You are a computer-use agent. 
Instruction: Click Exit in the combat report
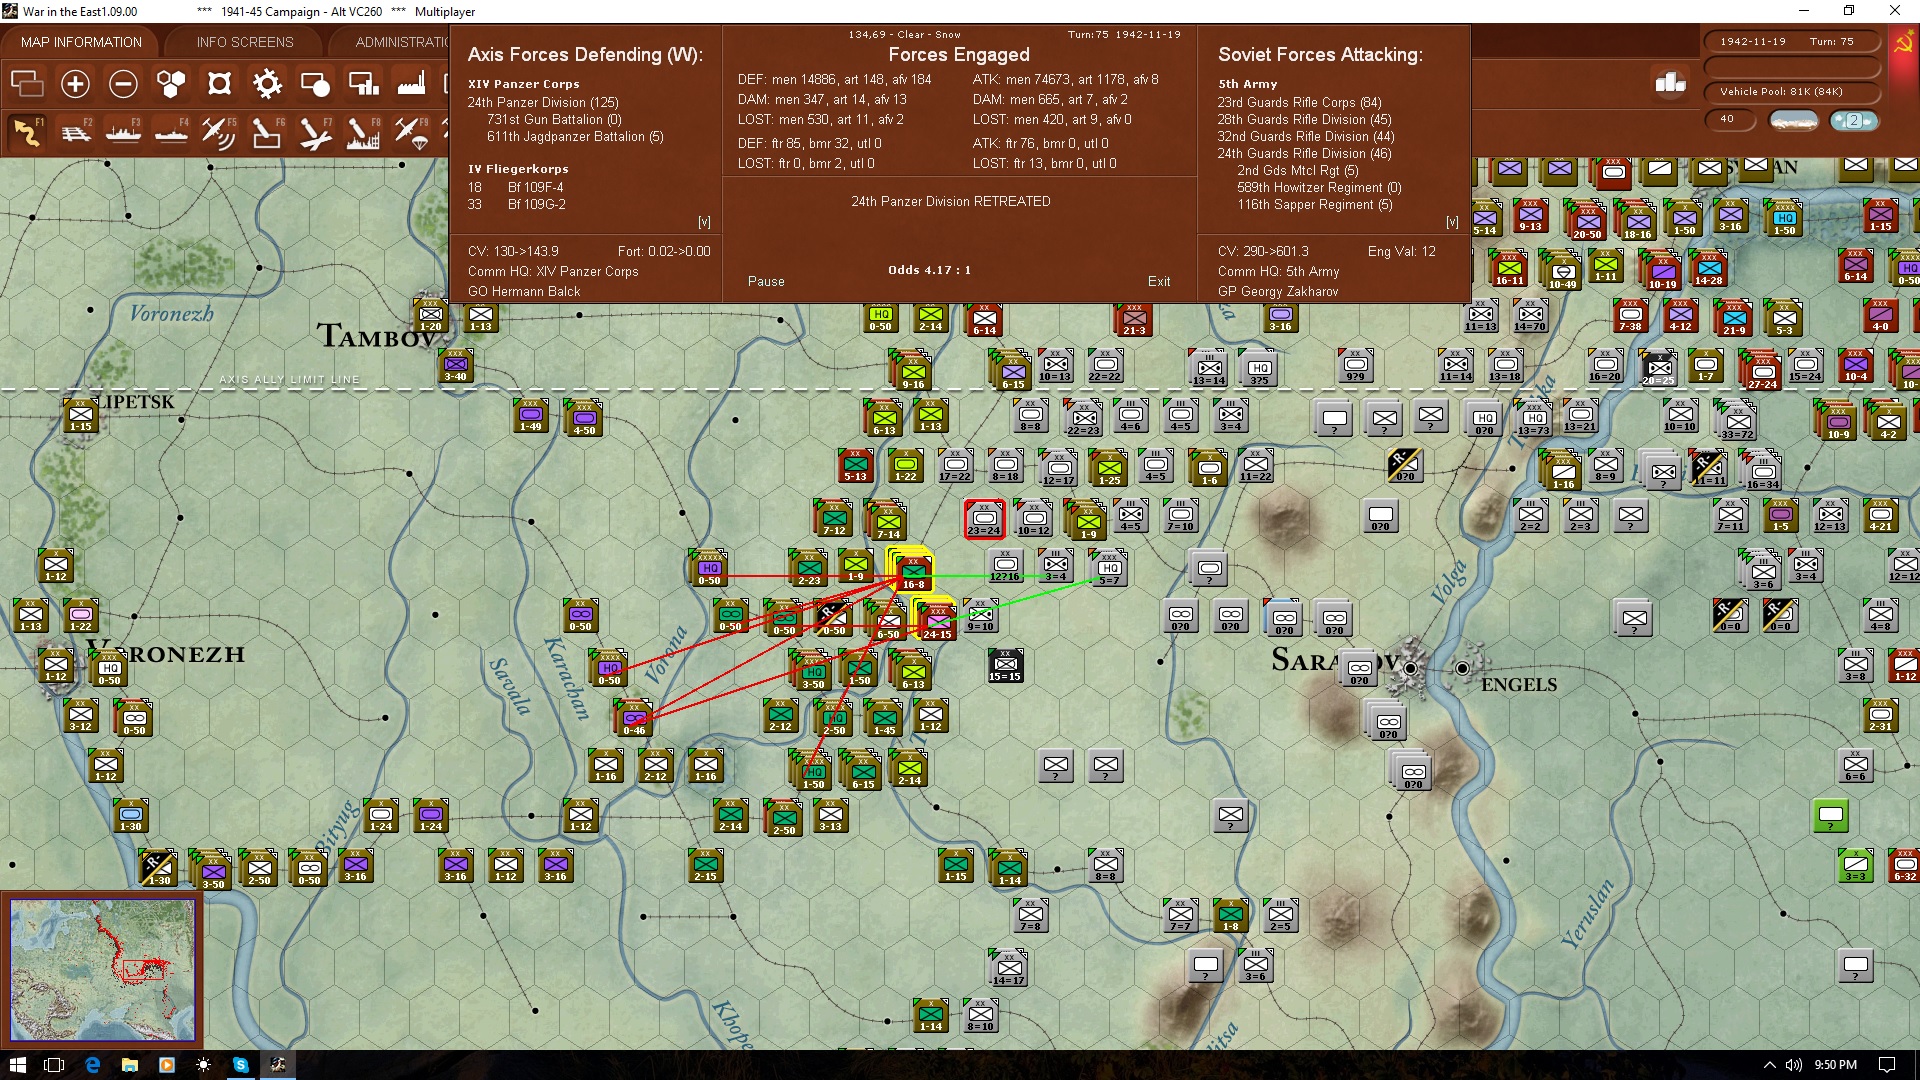pyautogui.click(x=1159, y=282)
